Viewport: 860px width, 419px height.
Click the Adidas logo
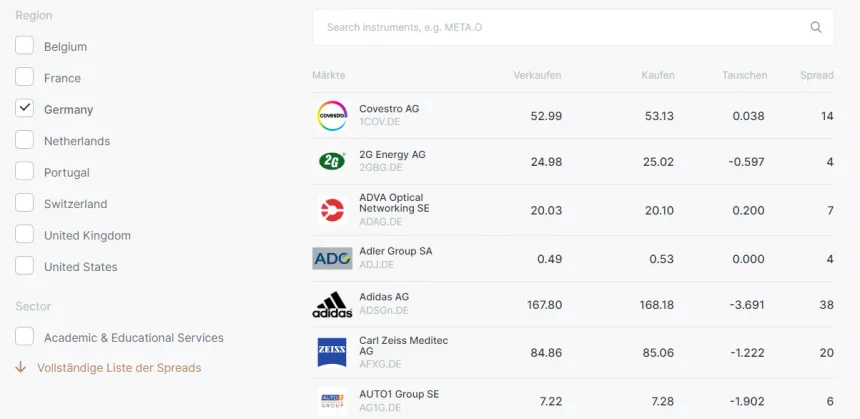(x=332, y=304)
